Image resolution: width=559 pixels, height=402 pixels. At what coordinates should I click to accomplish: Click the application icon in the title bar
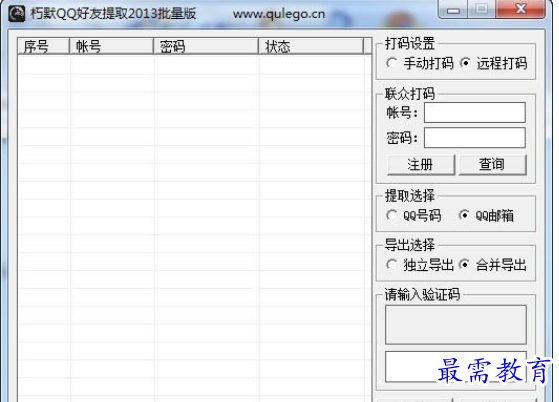click(x=16, y=14)
